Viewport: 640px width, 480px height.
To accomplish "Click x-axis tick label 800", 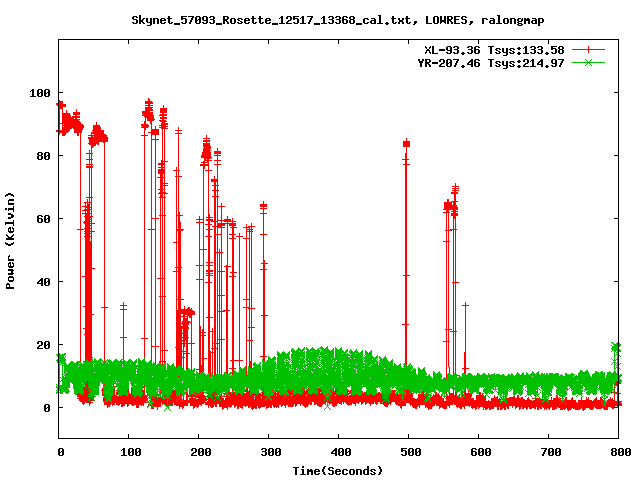I will (620, 452).
